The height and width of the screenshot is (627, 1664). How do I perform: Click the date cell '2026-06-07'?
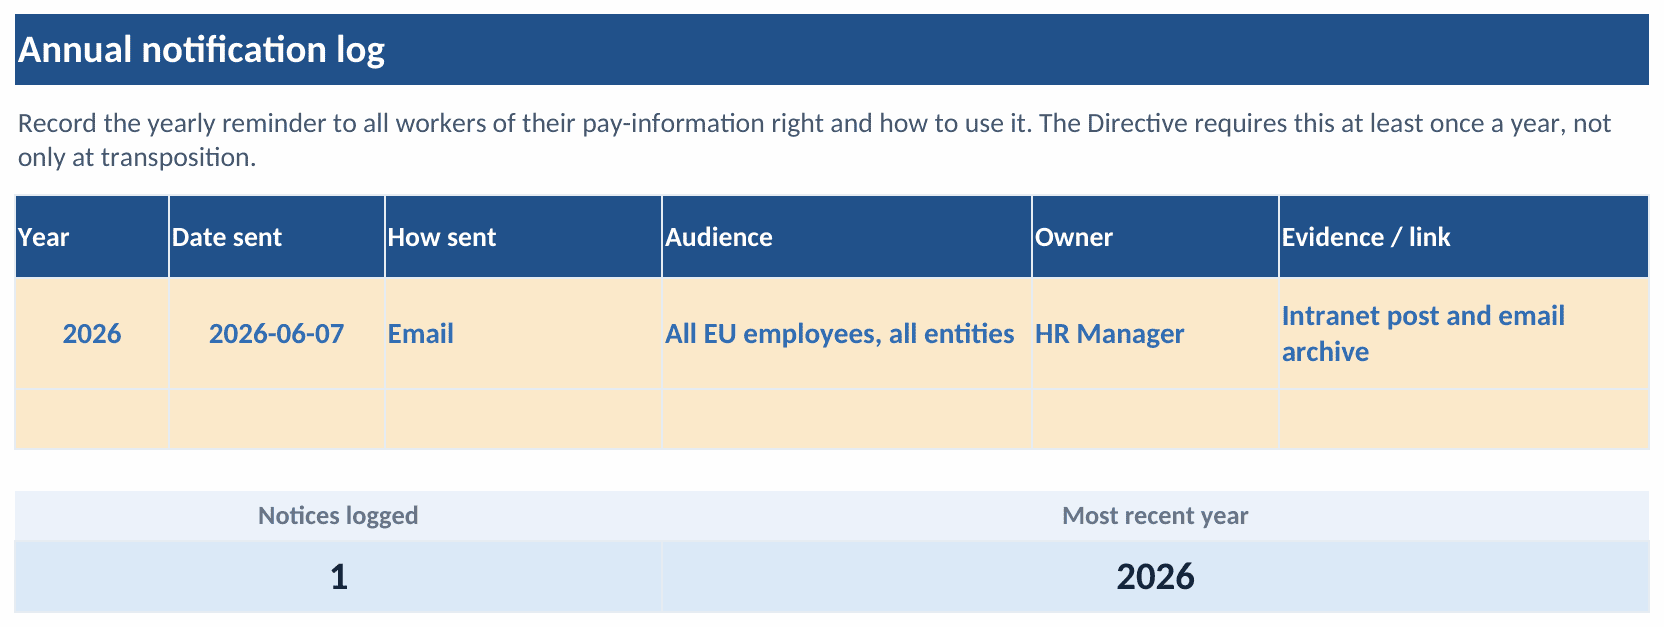[x=277, y=334]
